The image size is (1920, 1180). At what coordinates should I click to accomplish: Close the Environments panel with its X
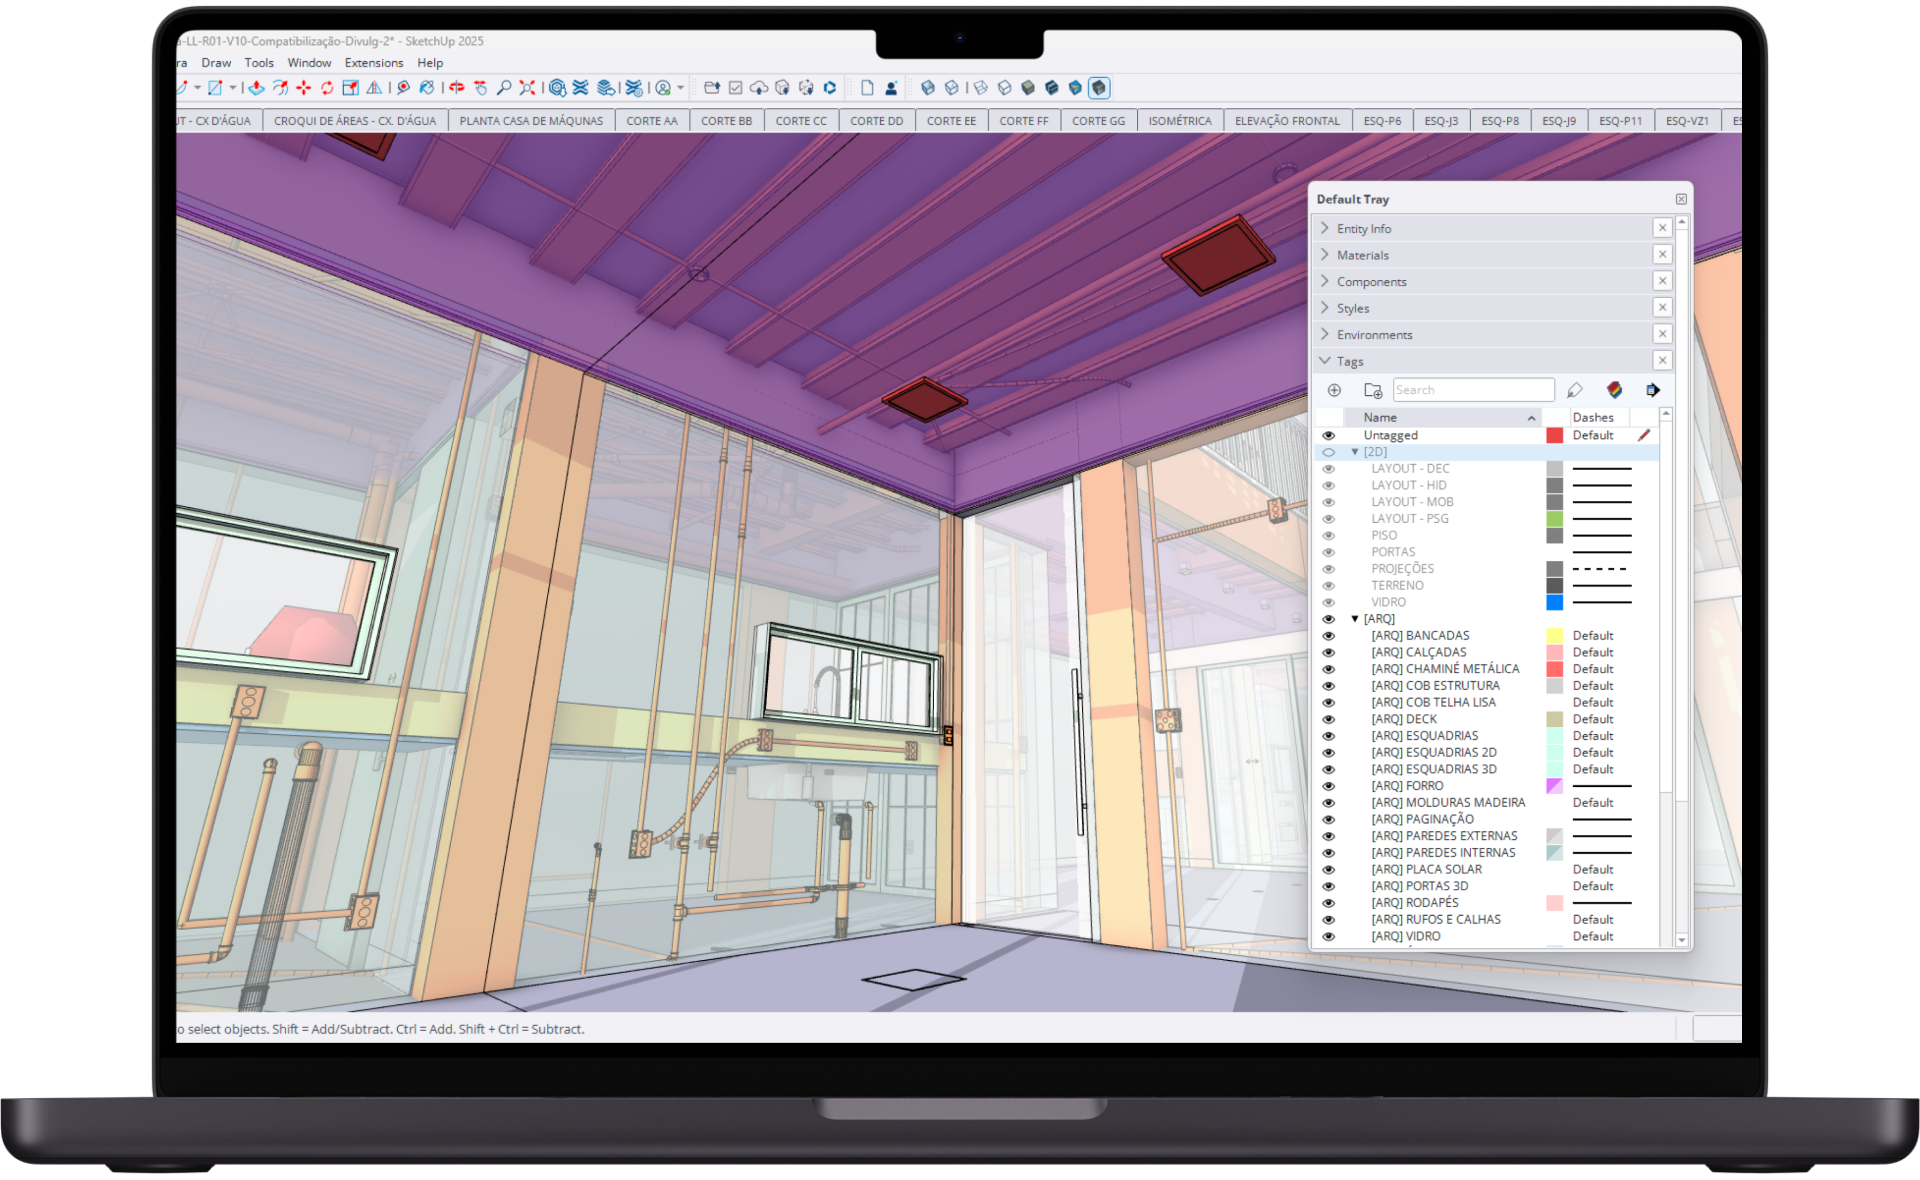tap(1662, 334)
